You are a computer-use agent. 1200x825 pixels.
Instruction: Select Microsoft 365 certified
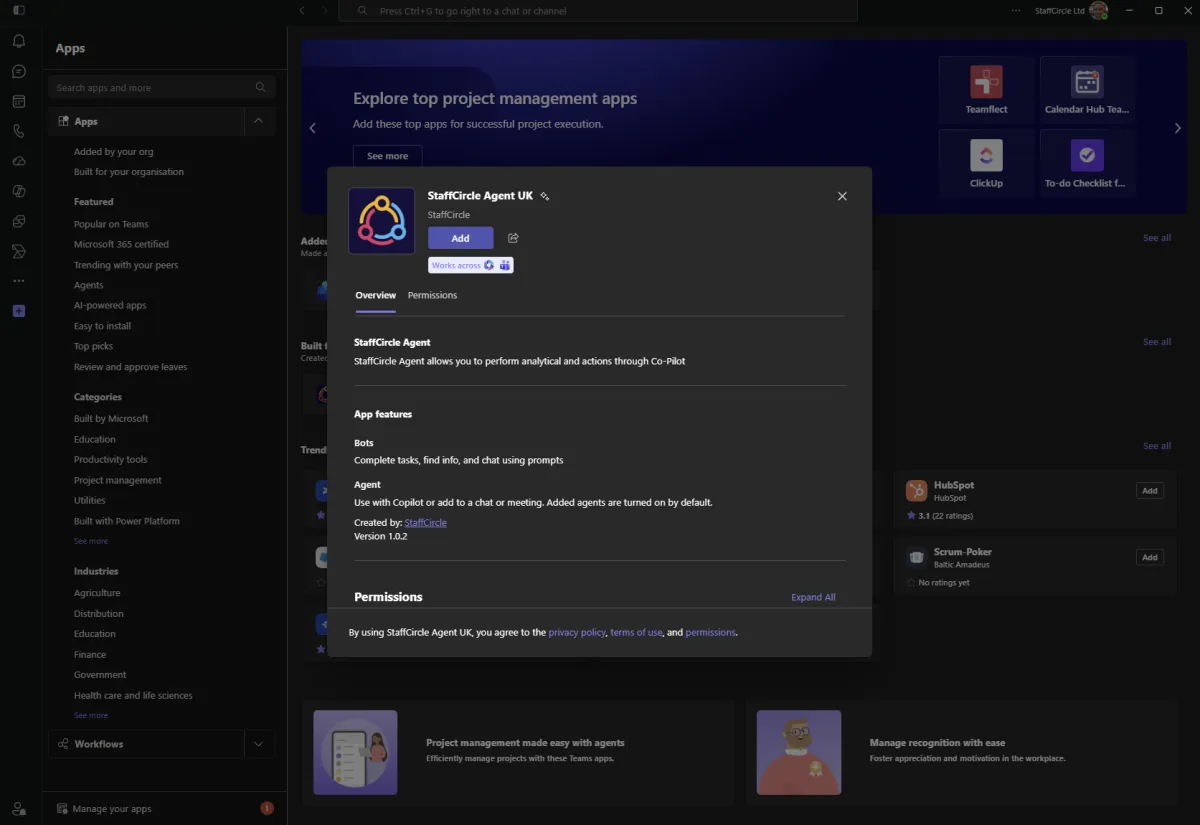121,244
